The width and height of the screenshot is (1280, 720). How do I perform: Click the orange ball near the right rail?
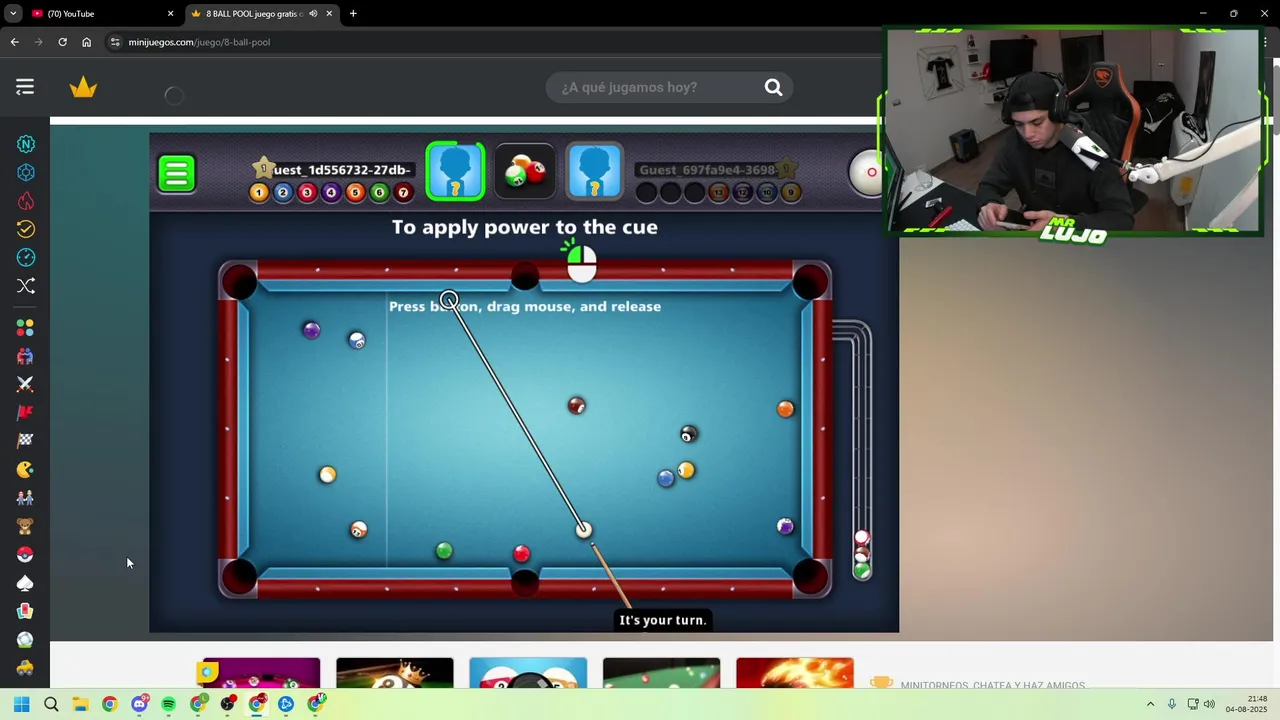[785, 409]
